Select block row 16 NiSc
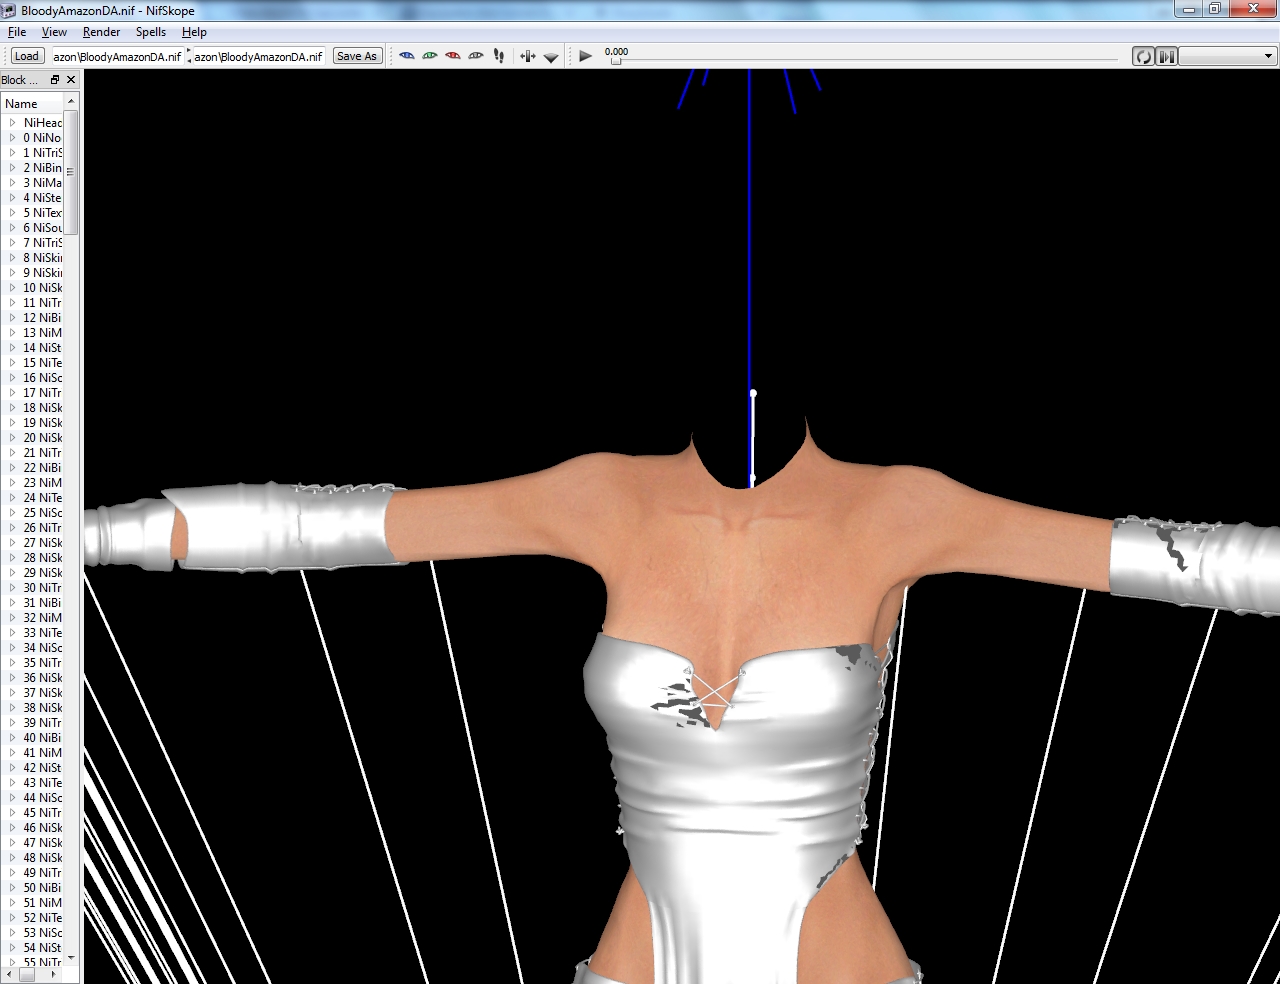 tap(33, 378)
